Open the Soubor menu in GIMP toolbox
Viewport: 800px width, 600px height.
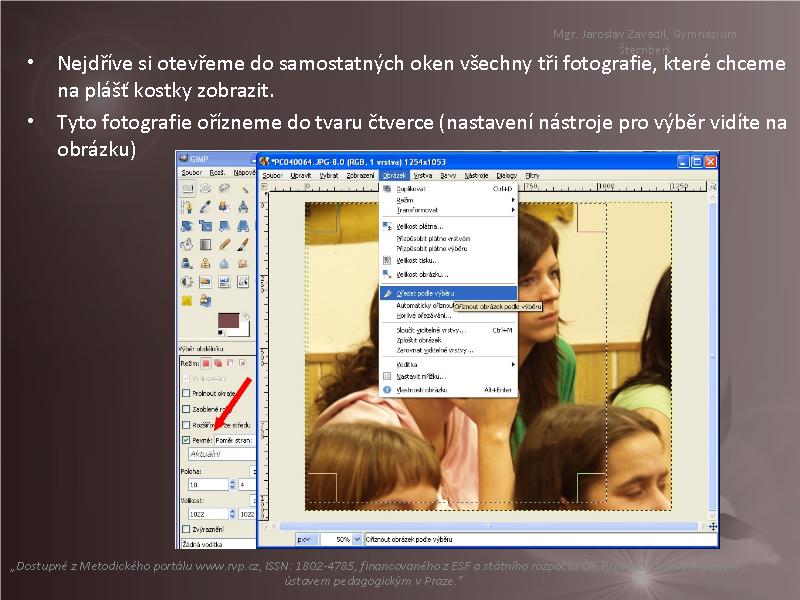click(192, 172)
